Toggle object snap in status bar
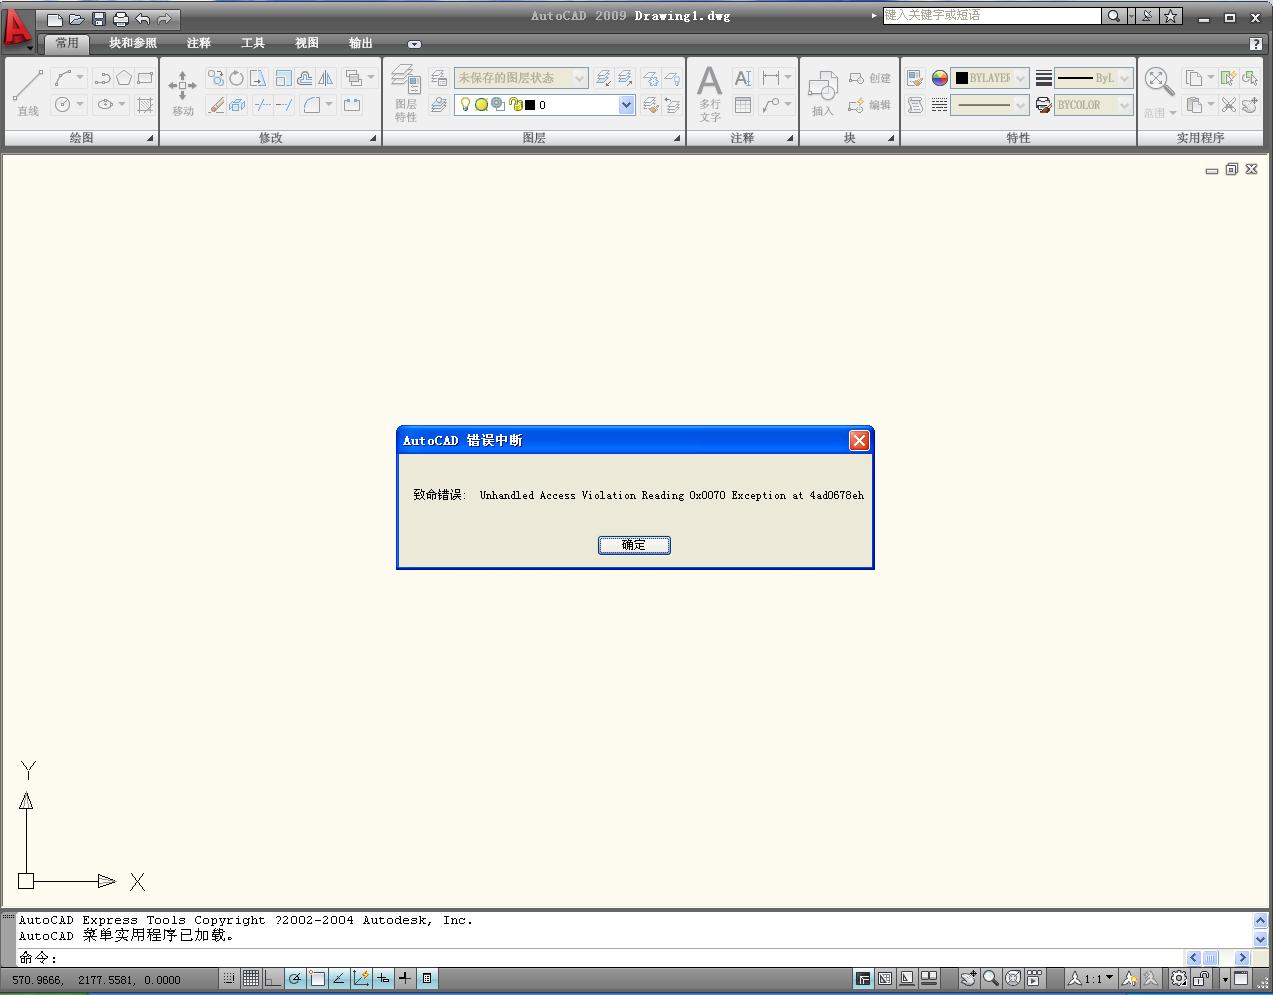Image resolution: width=1273 pixels, height=995 pixels. (x=317, y=979)
